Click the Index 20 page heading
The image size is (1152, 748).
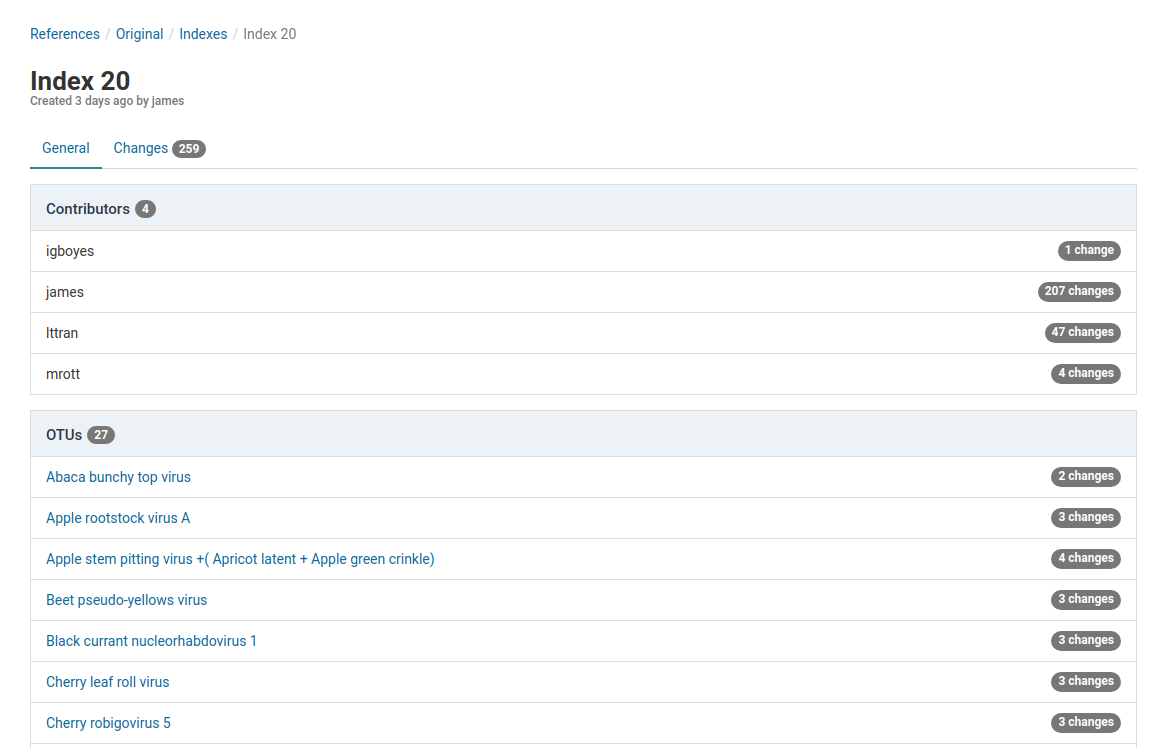click(x=80, y=80)
